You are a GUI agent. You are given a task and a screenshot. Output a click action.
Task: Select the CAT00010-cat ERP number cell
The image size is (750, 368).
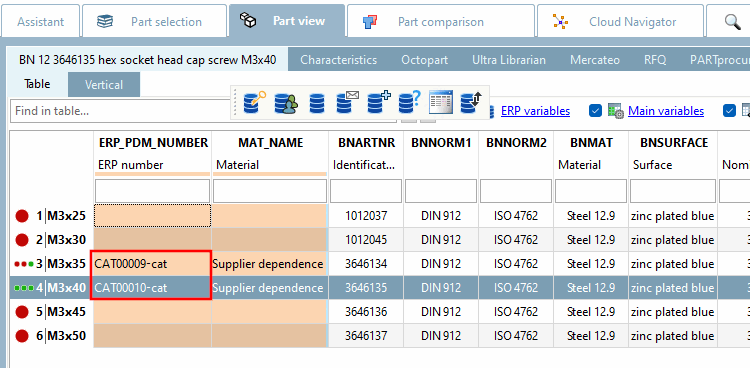coord(152,288)
